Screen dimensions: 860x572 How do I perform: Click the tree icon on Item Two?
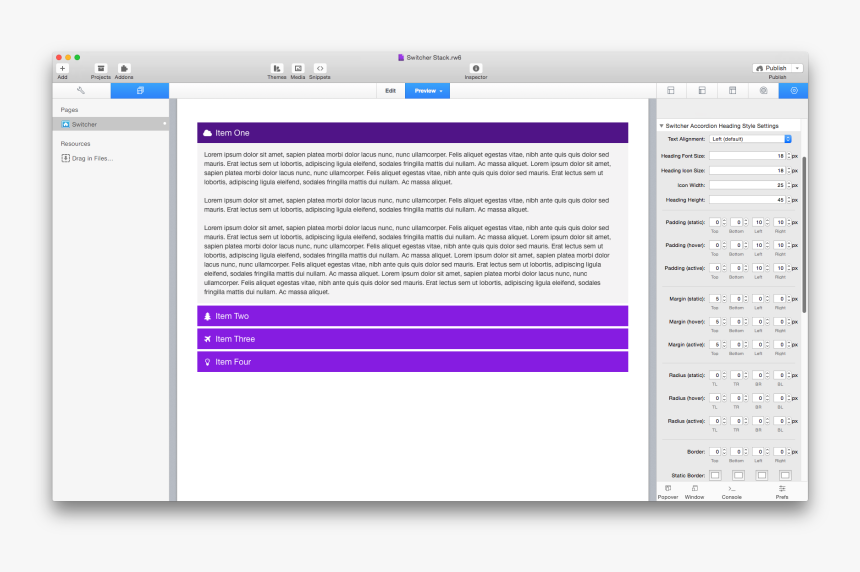point(207,316)
